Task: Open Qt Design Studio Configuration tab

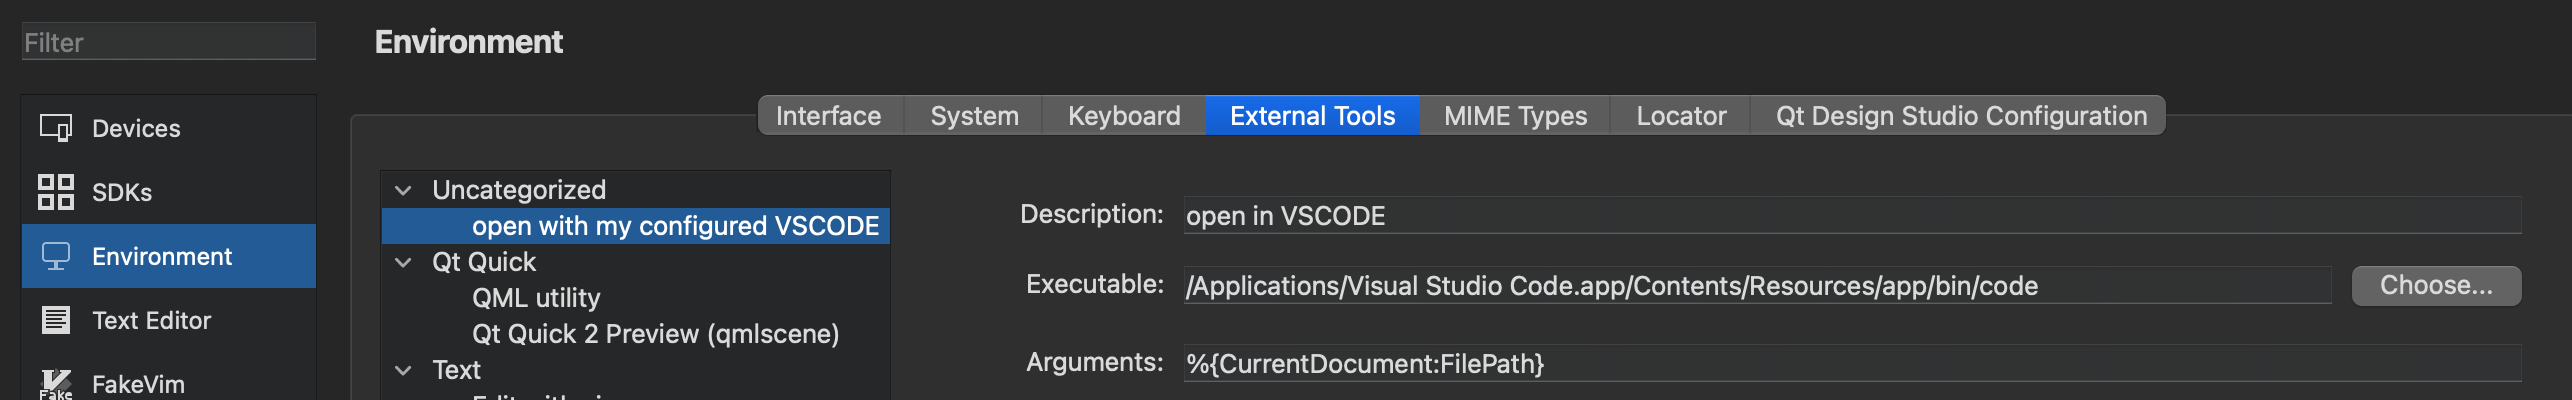Action: coord(1961,116)
